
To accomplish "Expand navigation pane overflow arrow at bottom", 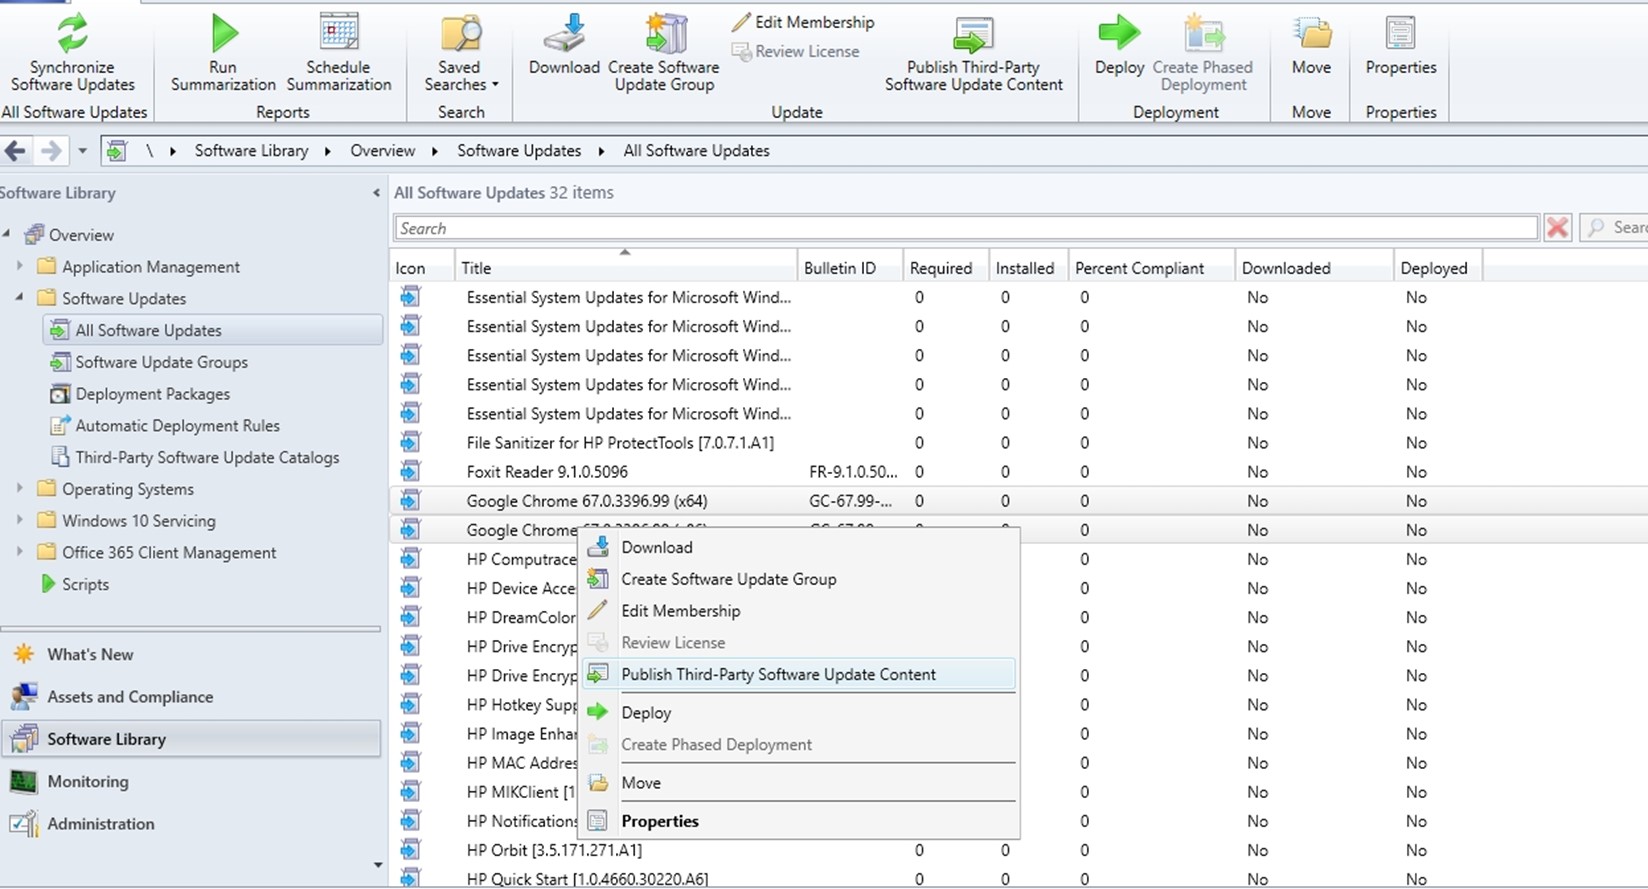I will pyautogui.click(x=378, y=866).
